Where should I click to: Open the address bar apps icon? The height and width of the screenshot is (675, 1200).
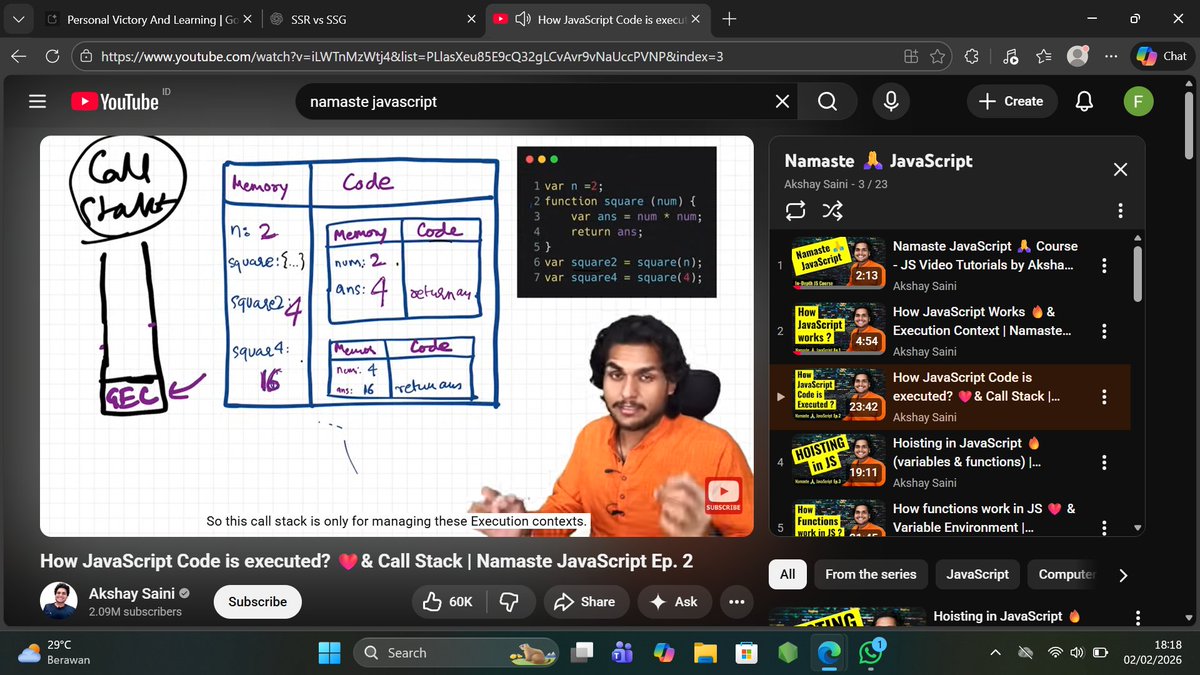pos(911,57)
